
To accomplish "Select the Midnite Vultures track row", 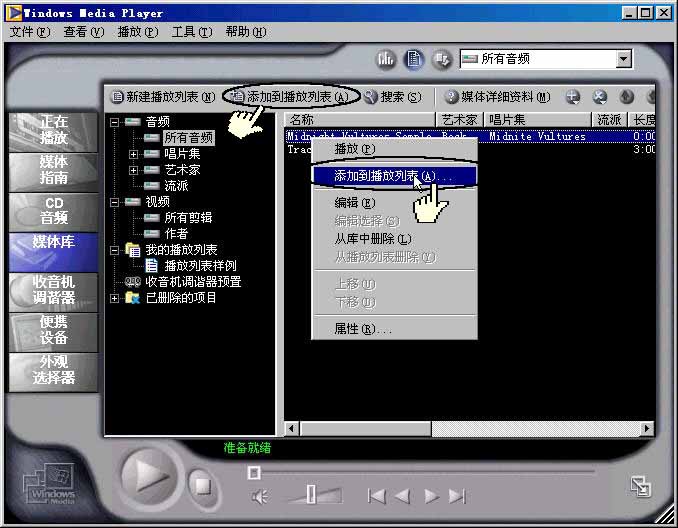I will (470, 136).
